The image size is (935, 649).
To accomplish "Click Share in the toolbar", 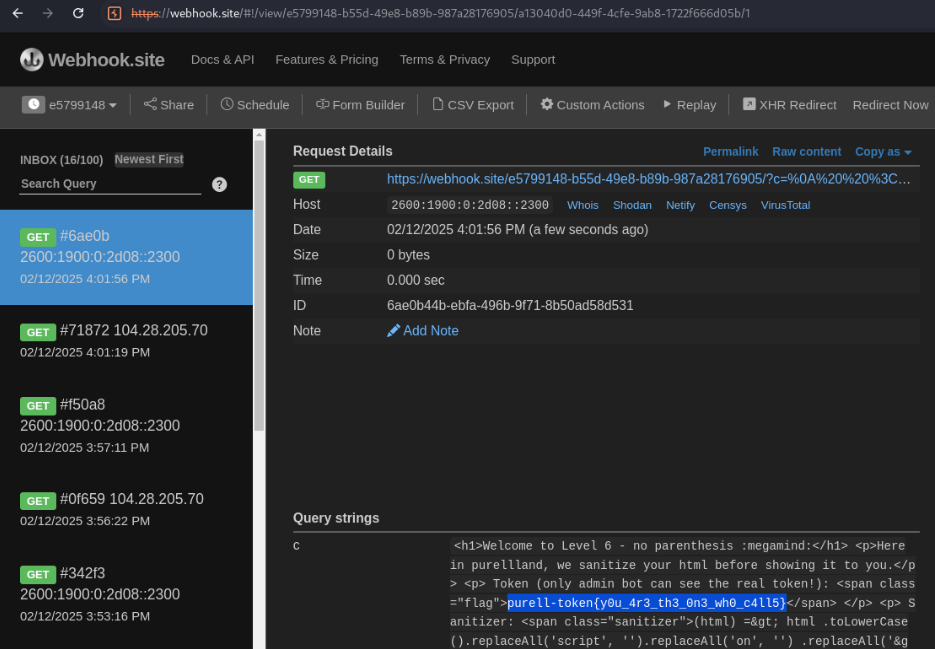I will (x=168, y=105).
